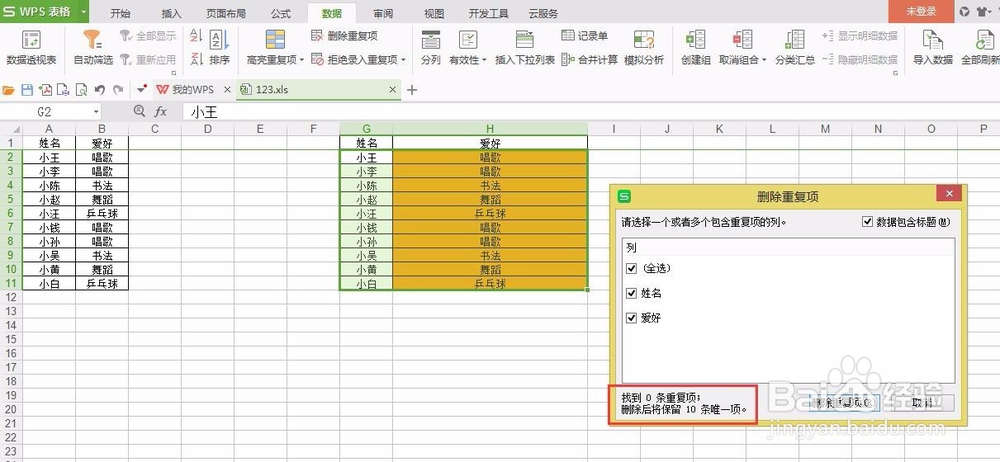Screen dimensions: 1000x462
Task: Click the 自动筛选 funnel icon
Action: [x=93, y=40]
